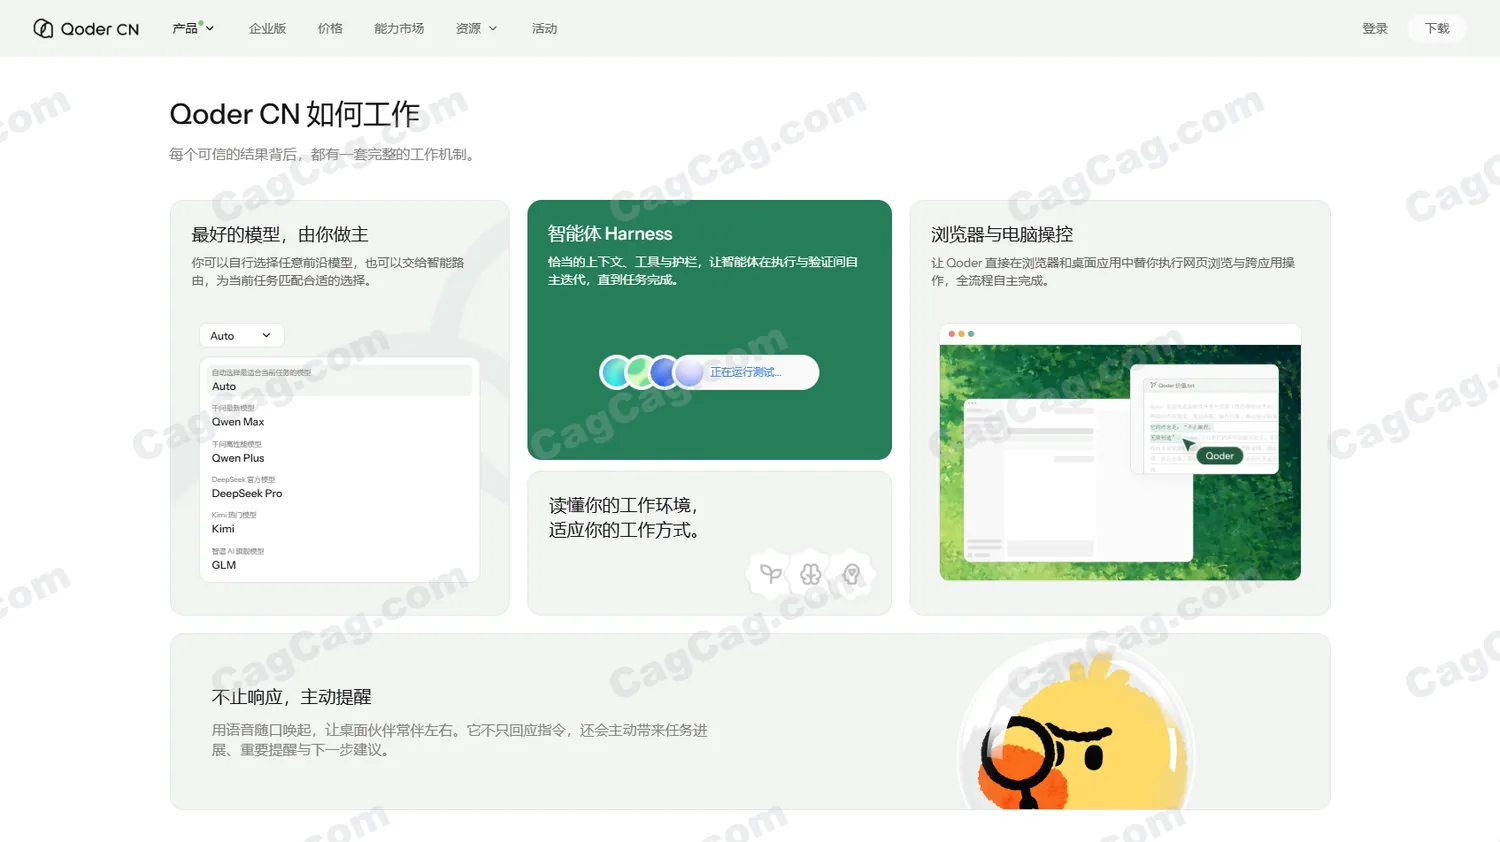This screenshot has width=1500, height=842.
Task: Go to the 企业版 page
Action: coord(267,28)
